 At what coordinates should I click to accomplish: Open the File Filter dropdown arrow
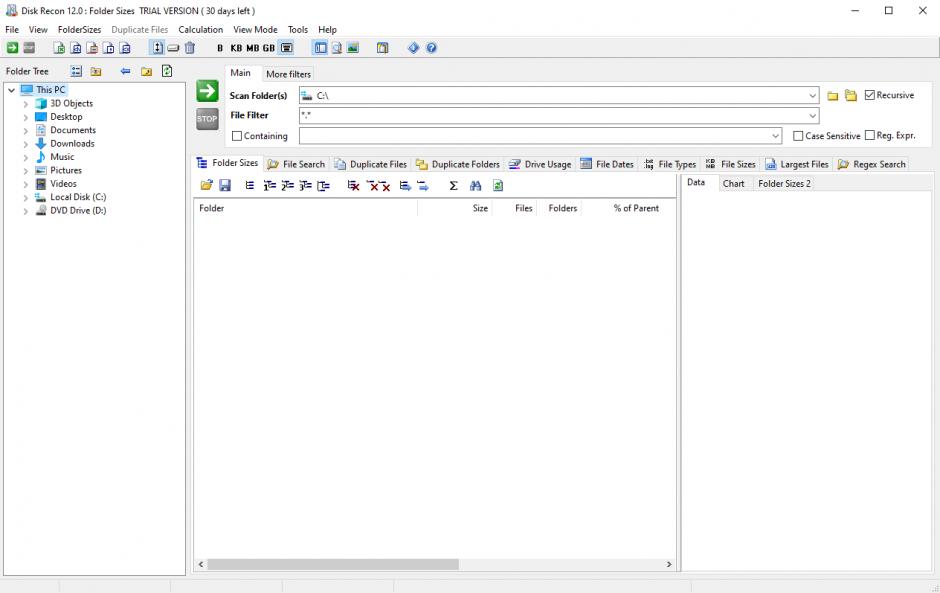click(x=812, y=116)
